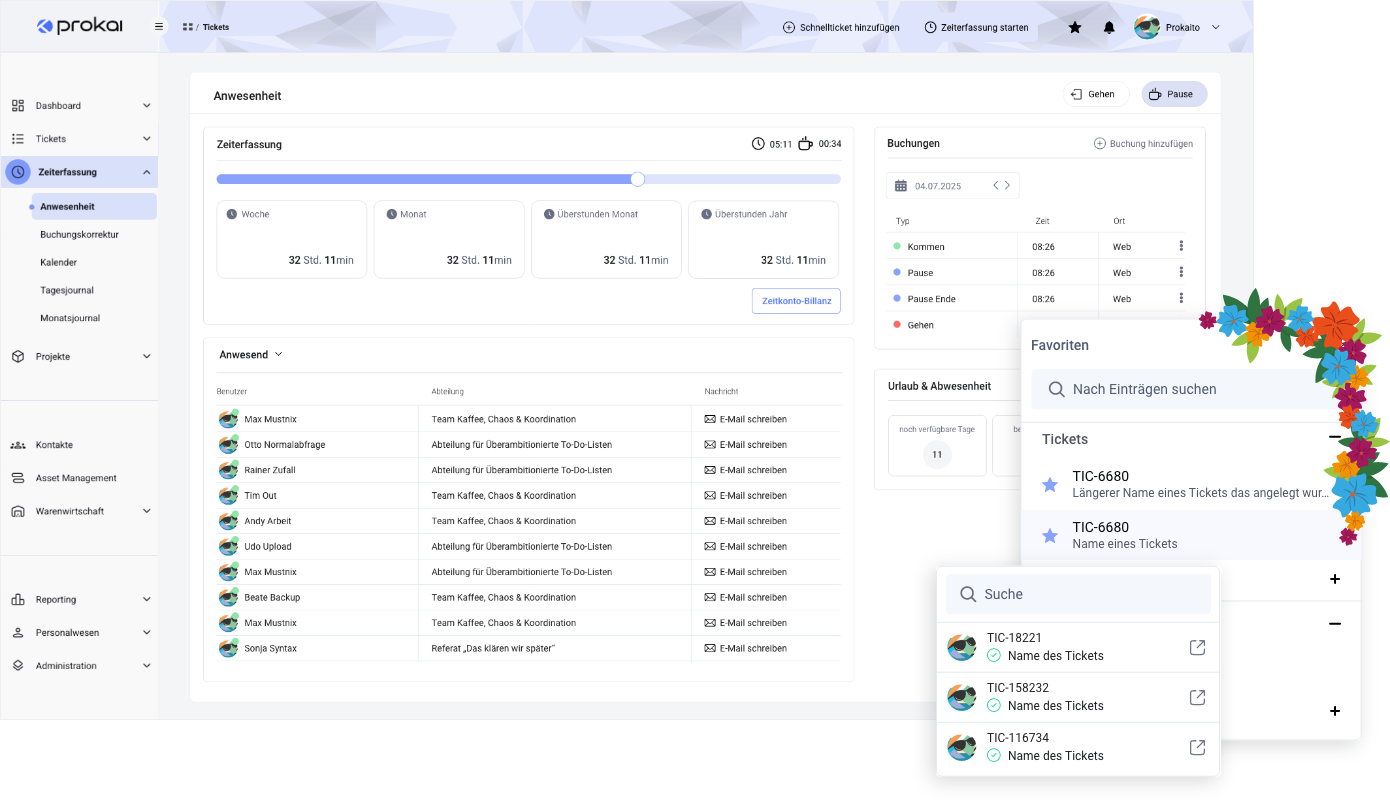Collapse the Tickets section in Favoriten

point(1334,438)
